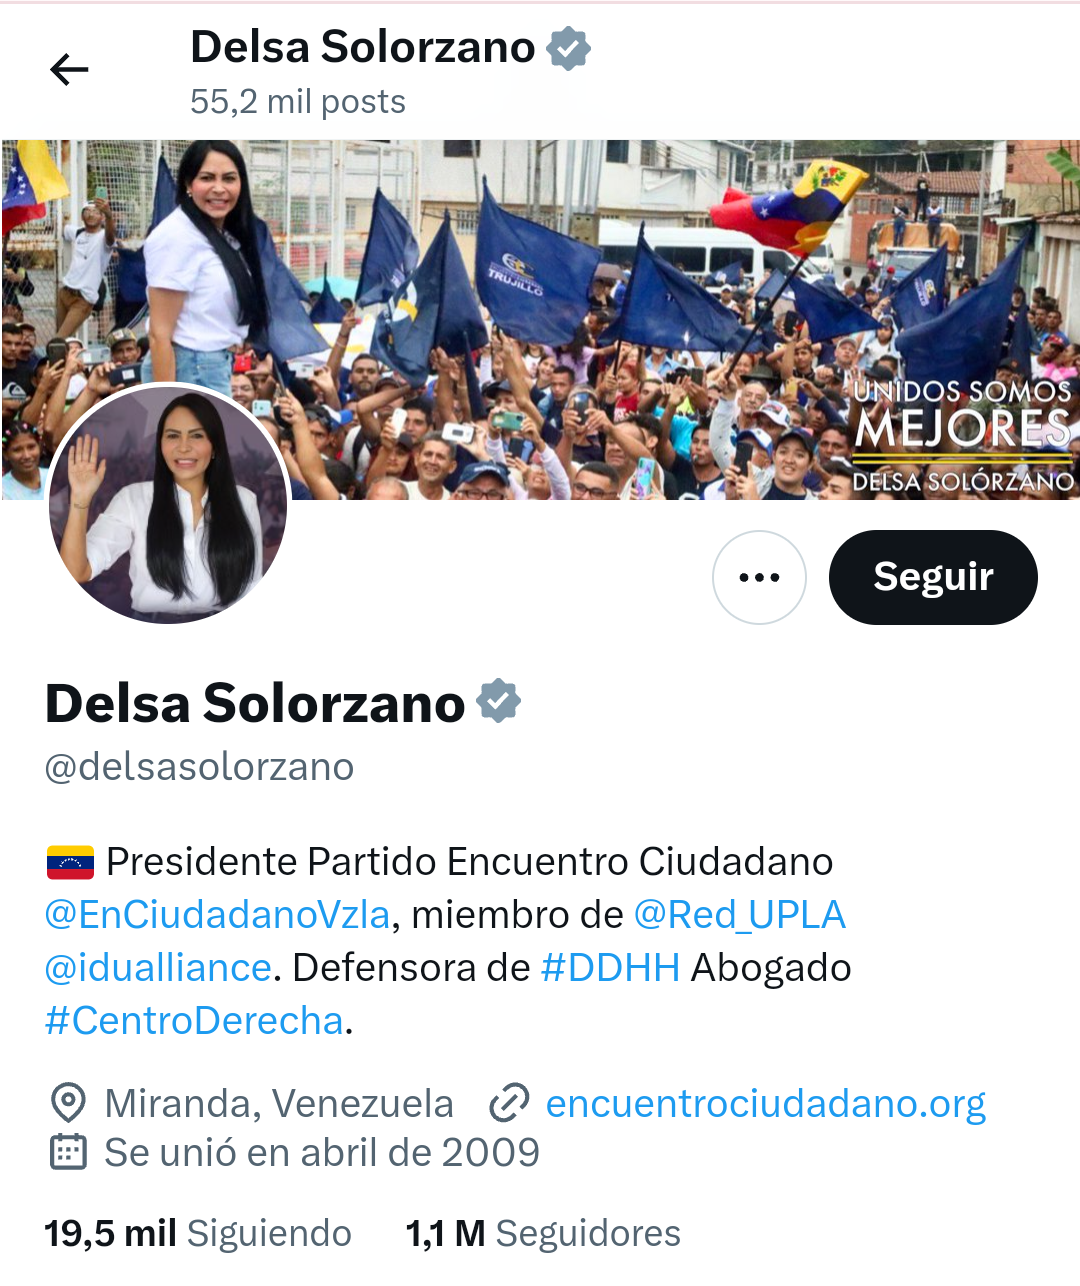Screen dimensions: 1080x1286
Task: View the 19,5 mil Siguiendo list
Action: tap(198, 1233)
